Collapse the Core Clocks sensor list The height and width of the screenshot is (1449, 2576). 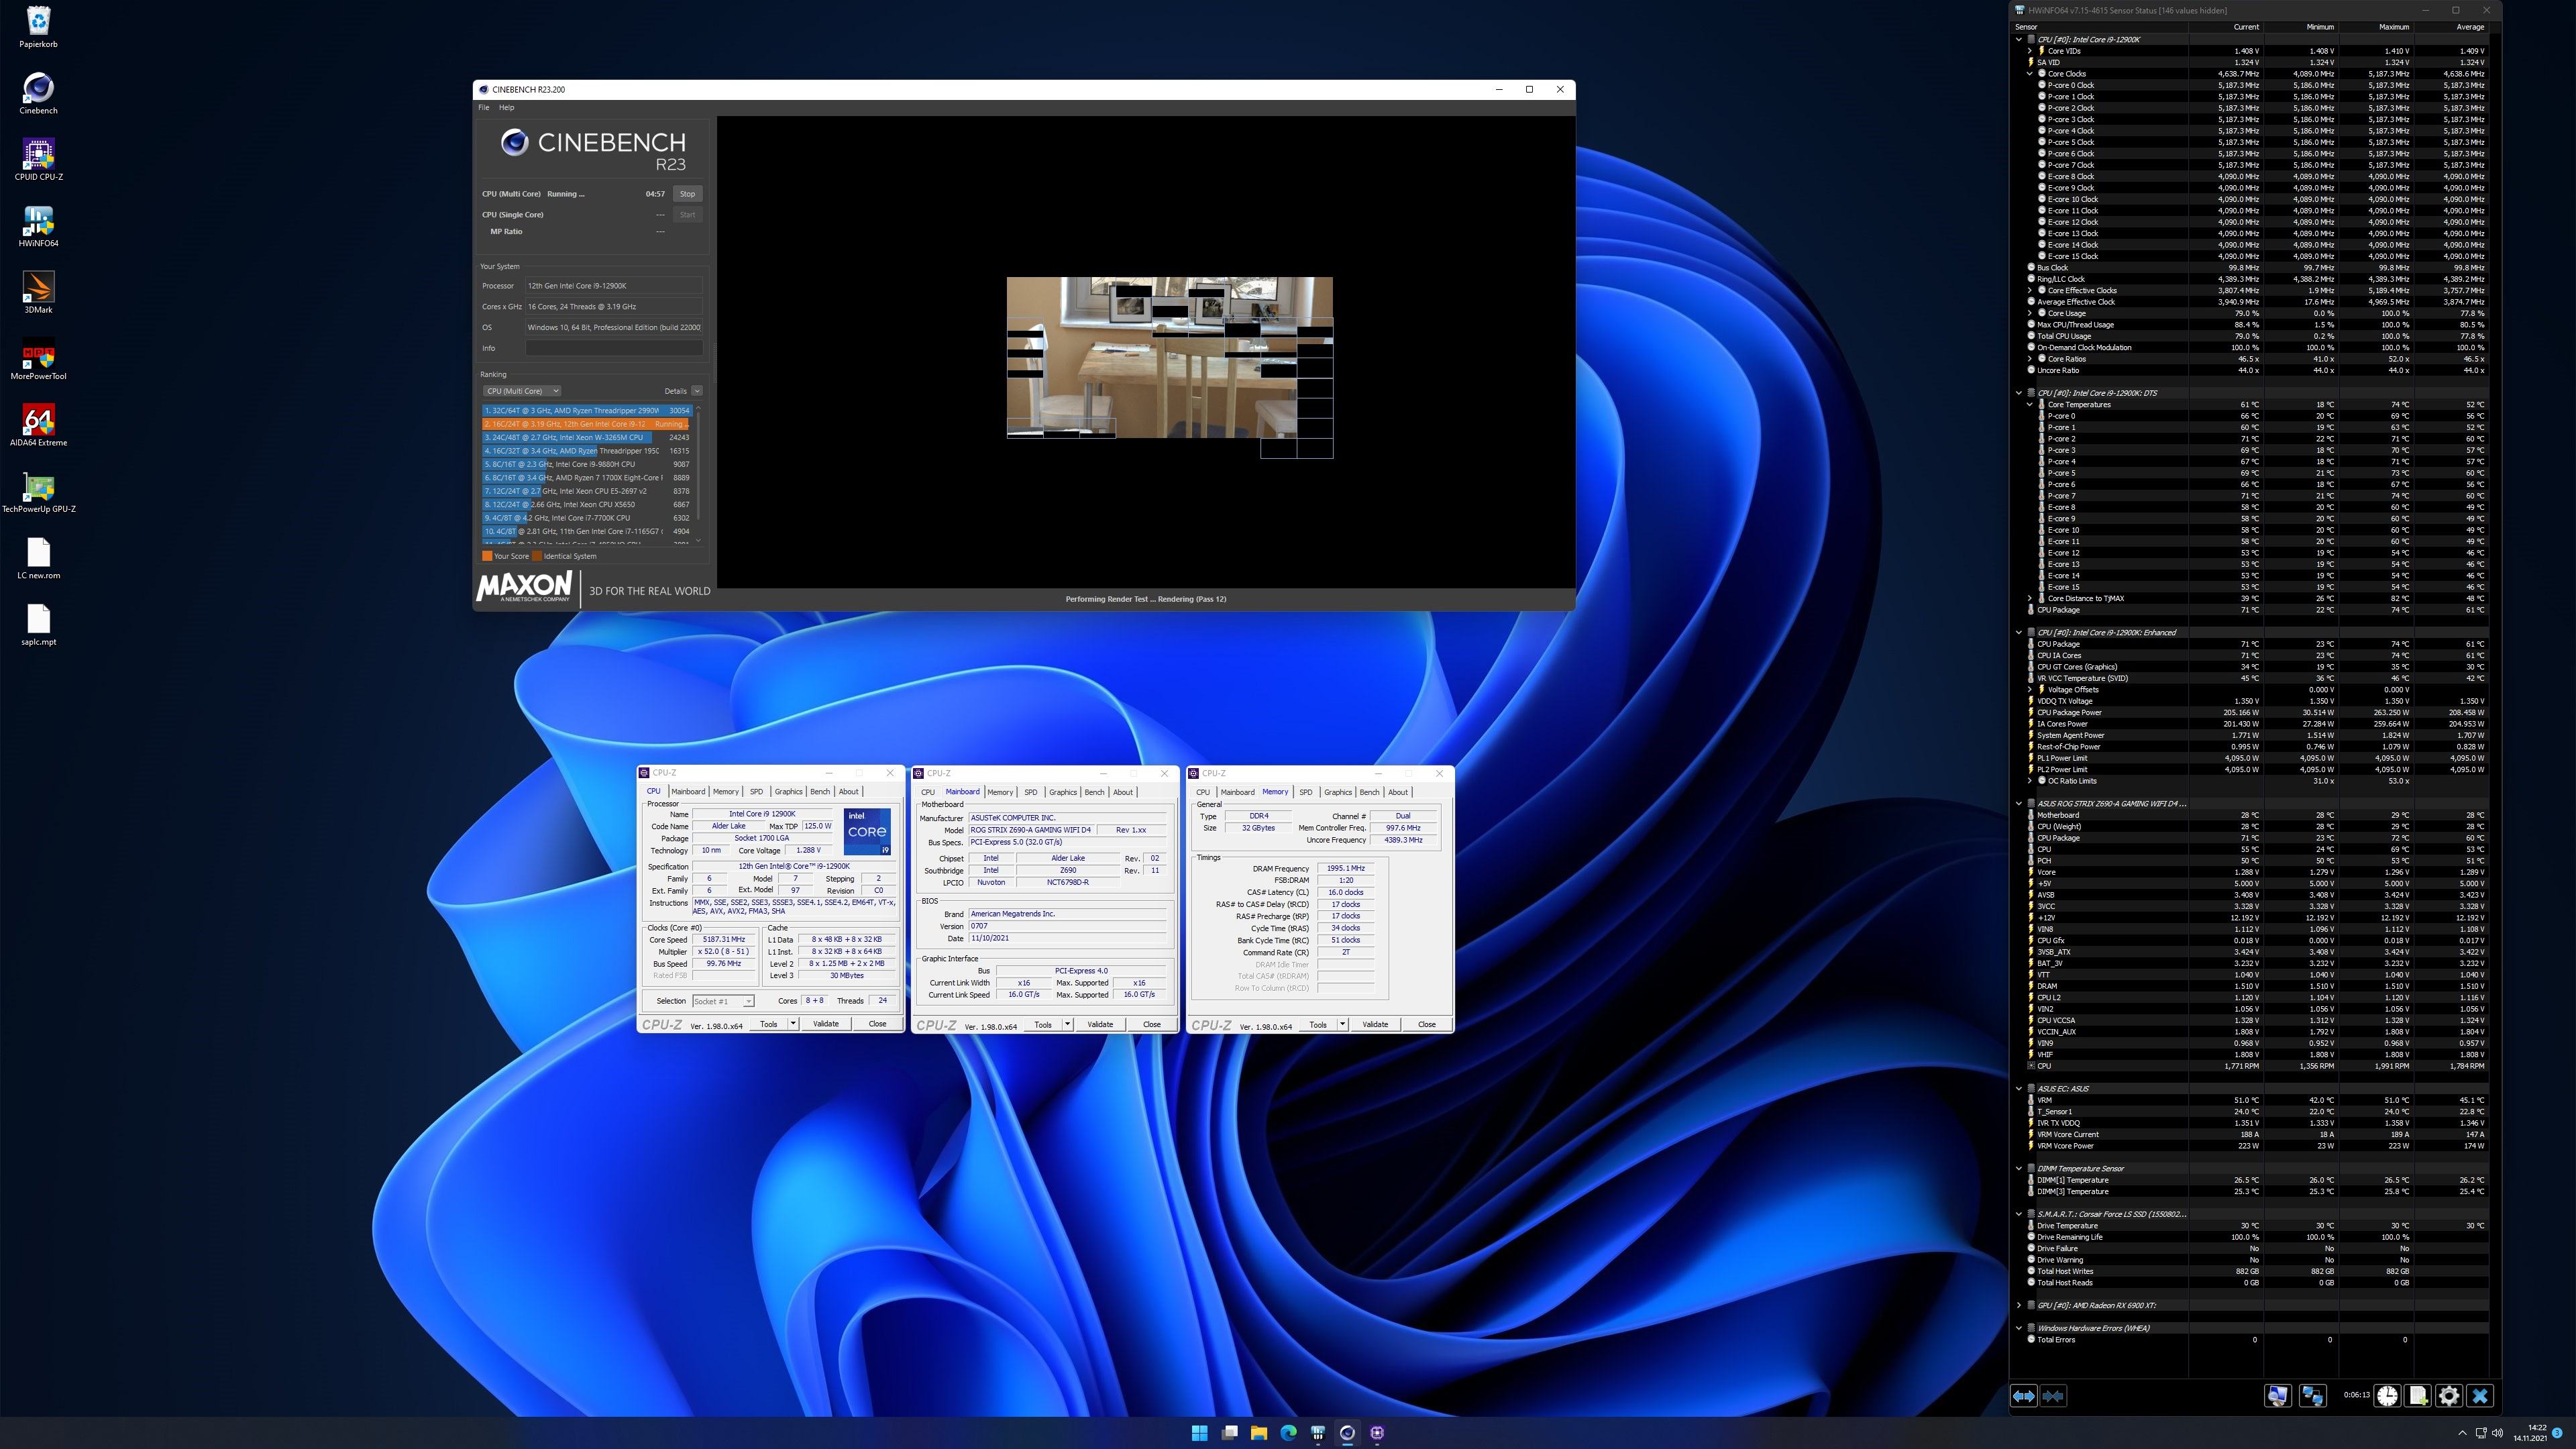(x=2029, y=73)
